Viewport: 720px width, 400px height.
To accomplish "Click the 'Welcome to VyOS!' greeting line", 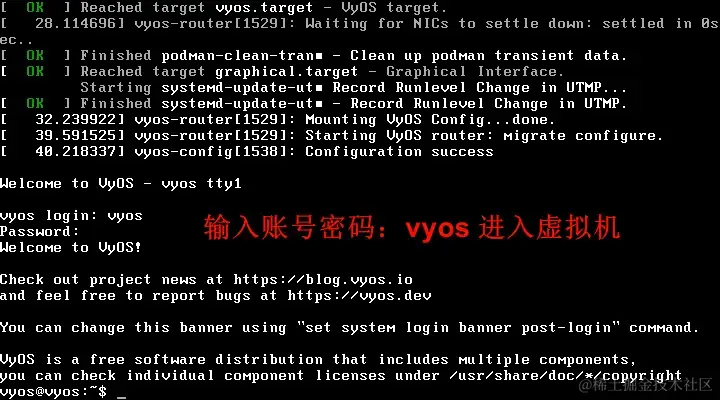I will point(71,248).
